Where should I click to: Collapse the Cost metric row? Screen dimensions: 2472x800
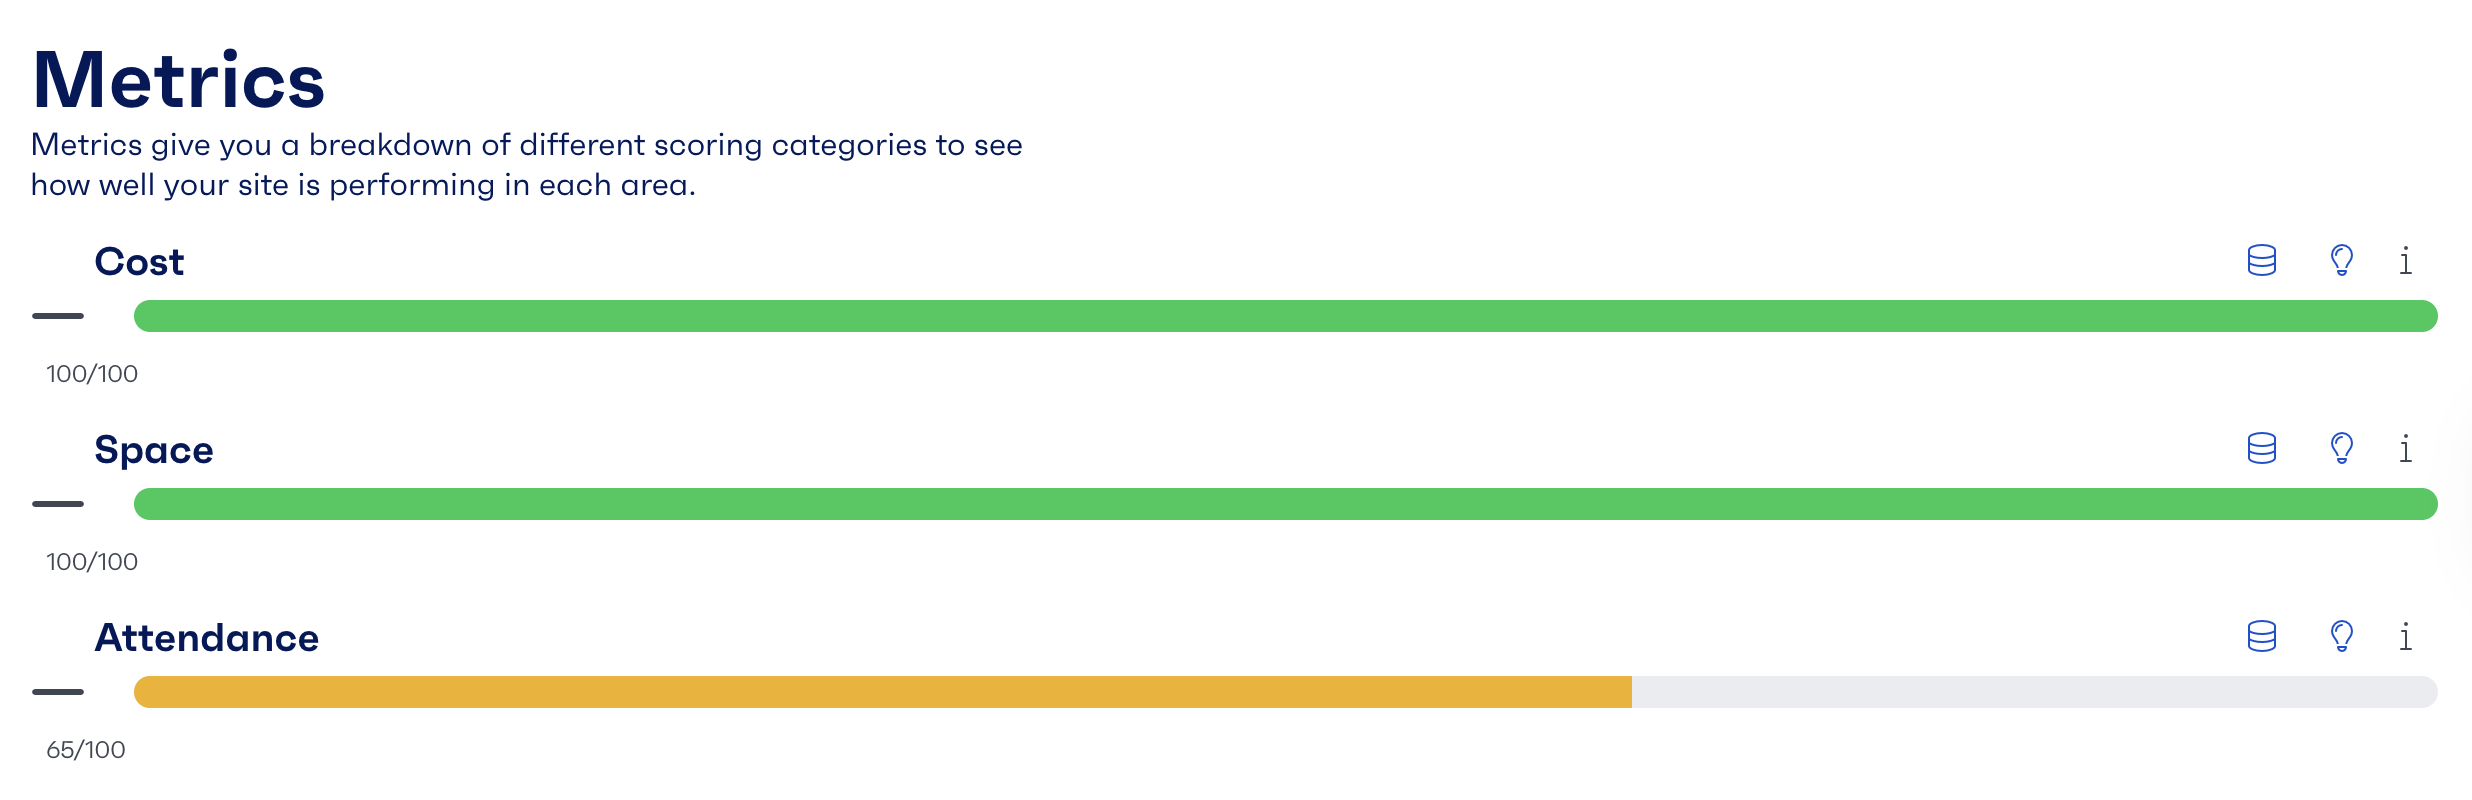[58, 316]
